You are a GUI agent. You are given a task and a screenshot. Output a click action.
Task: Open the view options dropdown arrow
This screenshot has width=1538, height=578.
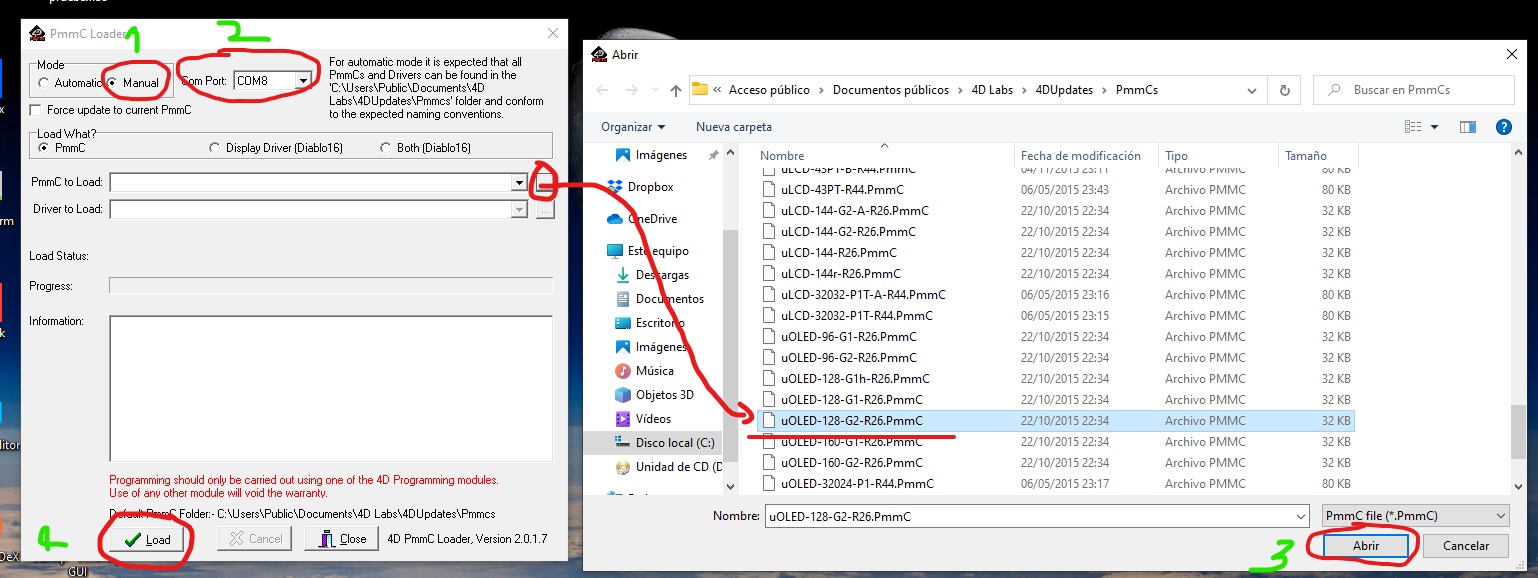pos(1434,127)
